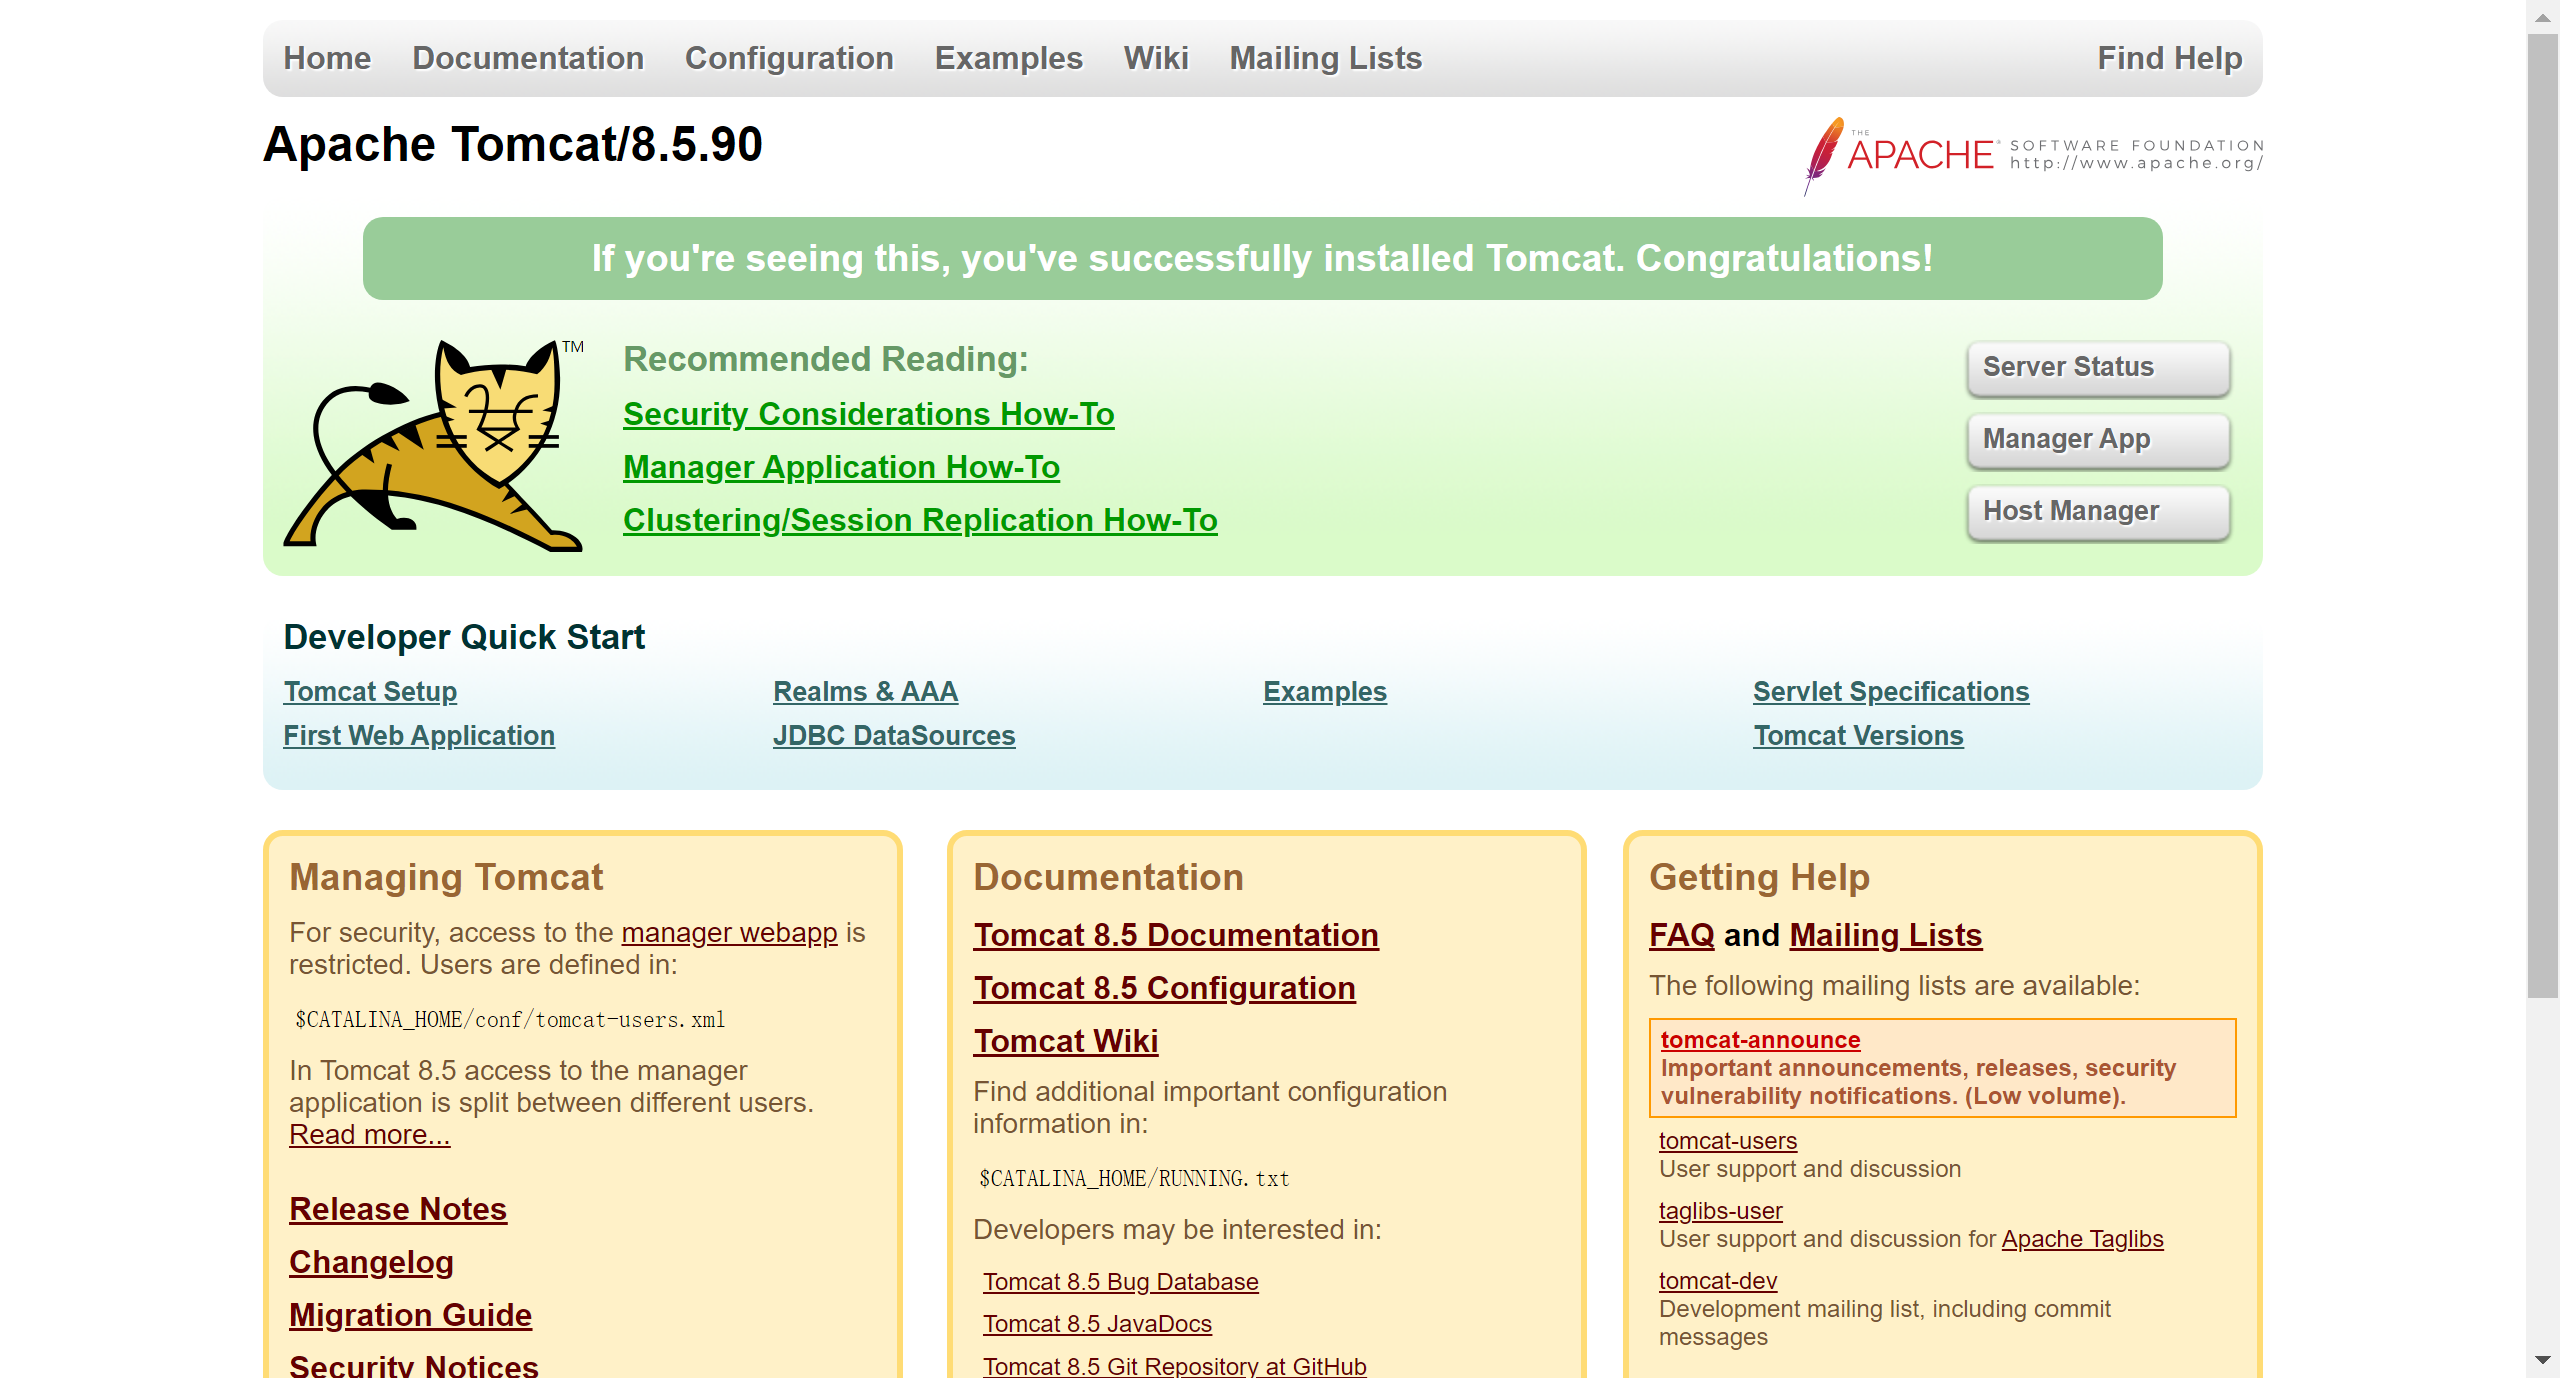
Task: Open Tomcat Wiki link
Action: 1065,1041
